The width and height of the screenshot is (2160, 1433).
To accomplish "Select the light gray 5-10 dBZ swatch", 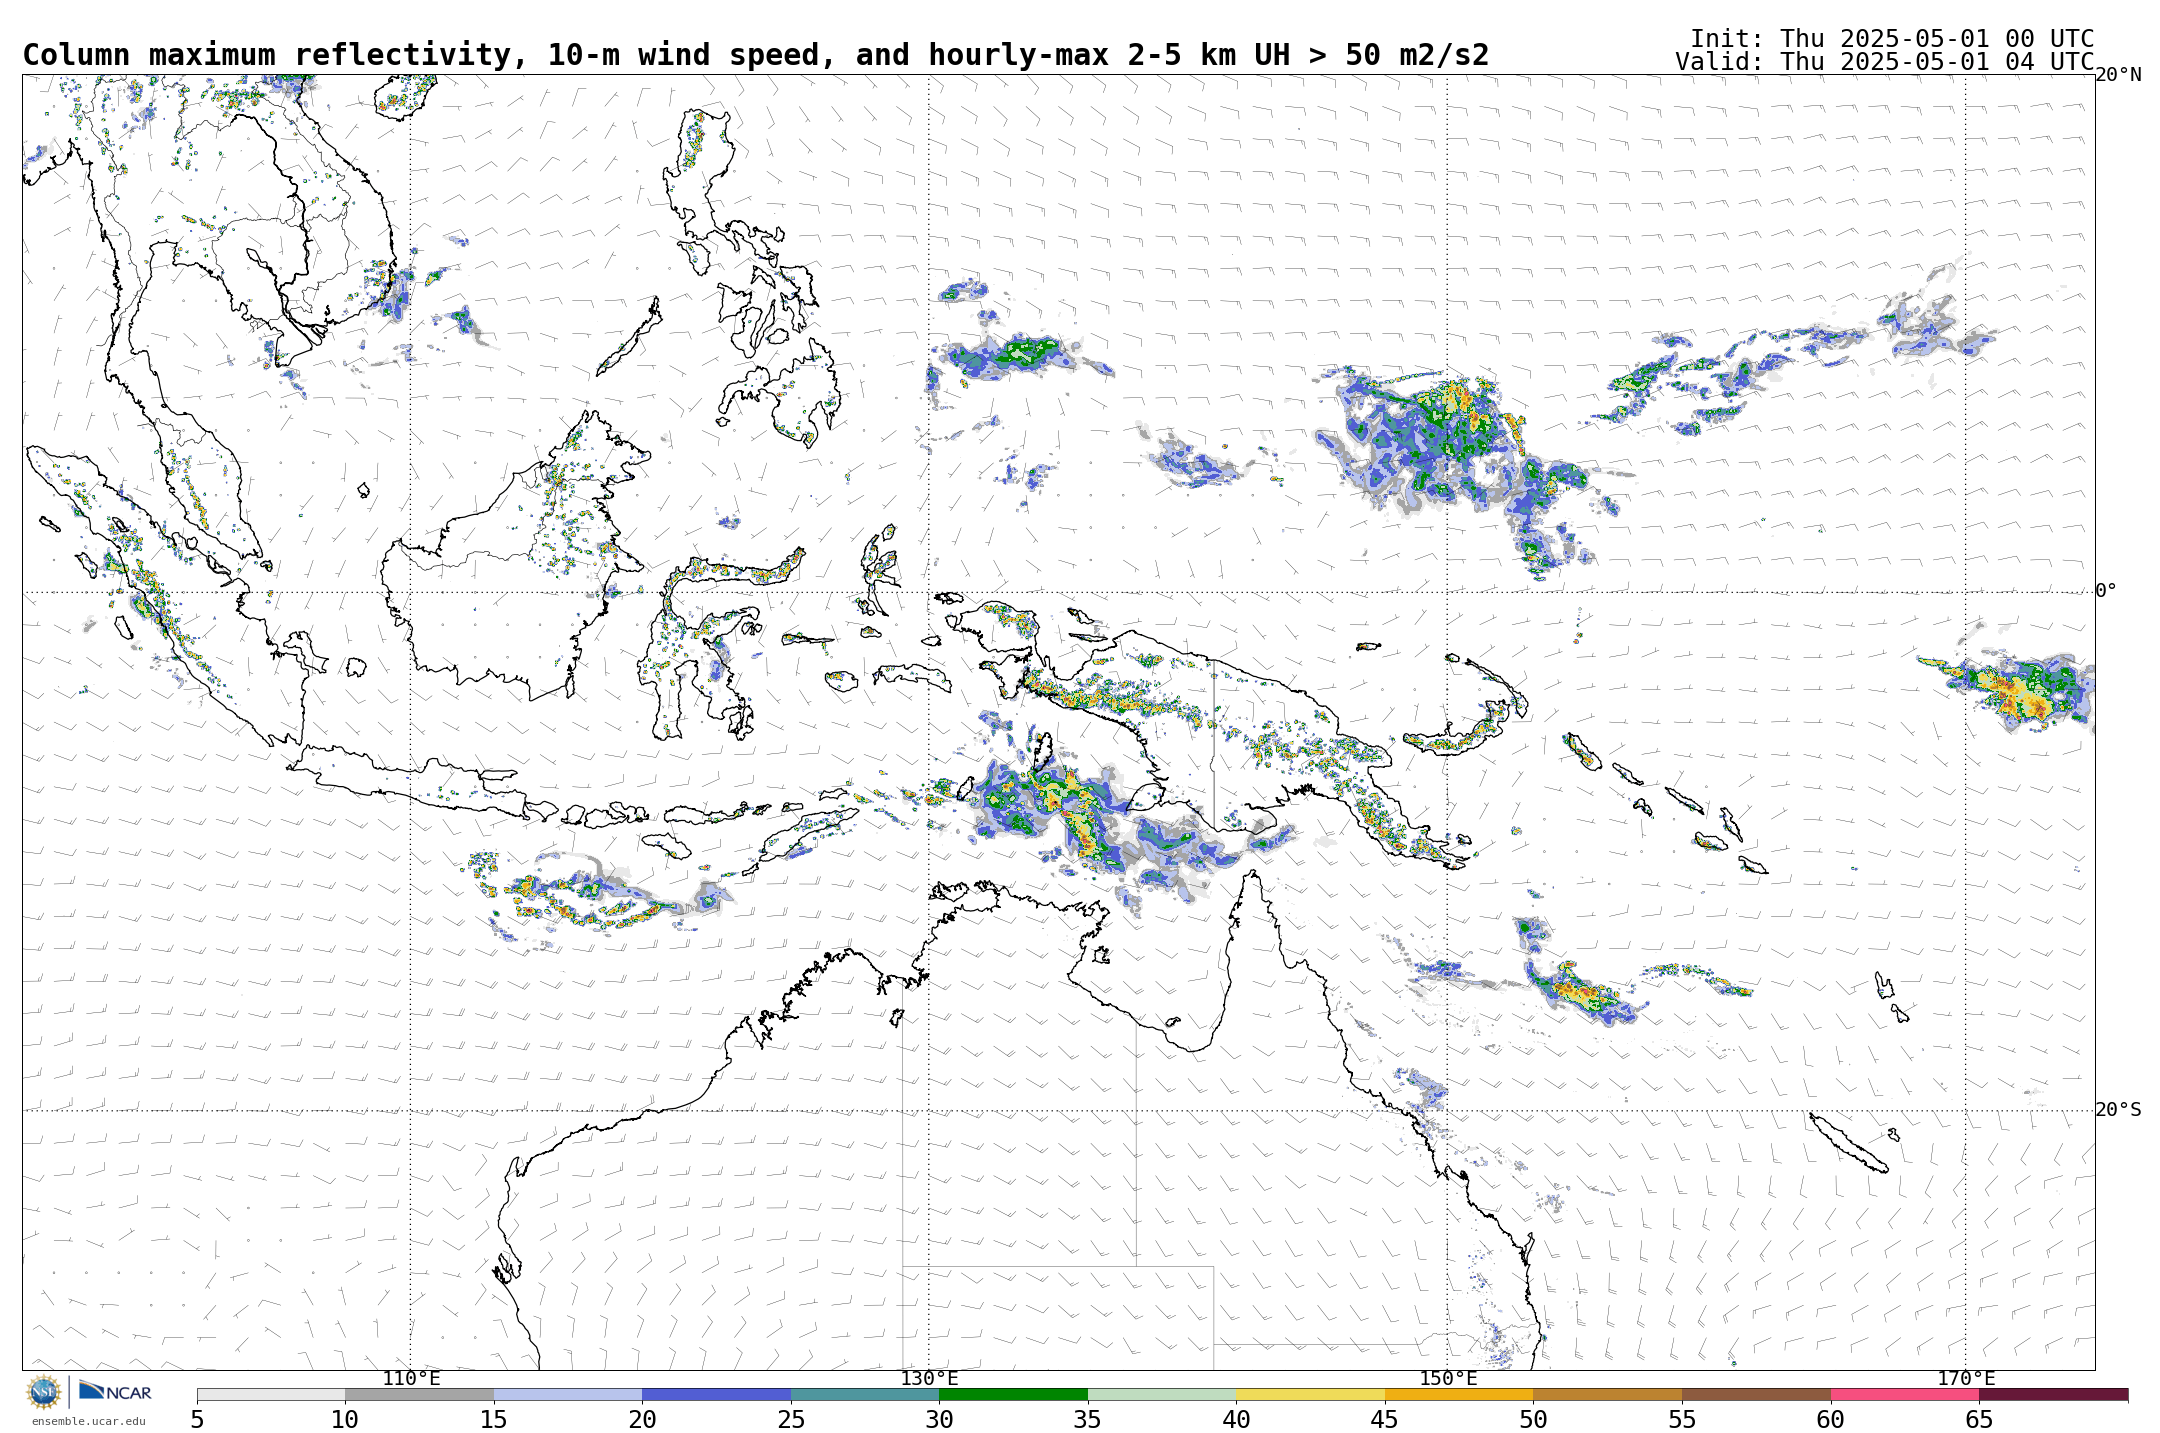I will coord(271,1394).
